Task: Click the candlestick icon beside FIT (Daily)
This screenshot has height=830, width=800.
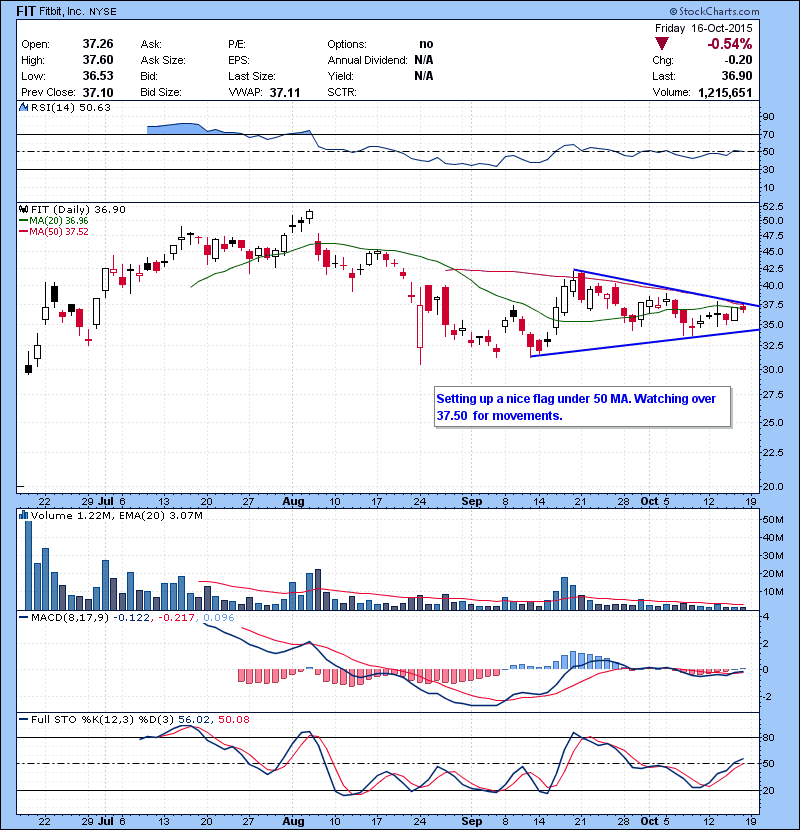Action: tap(23, 209)
